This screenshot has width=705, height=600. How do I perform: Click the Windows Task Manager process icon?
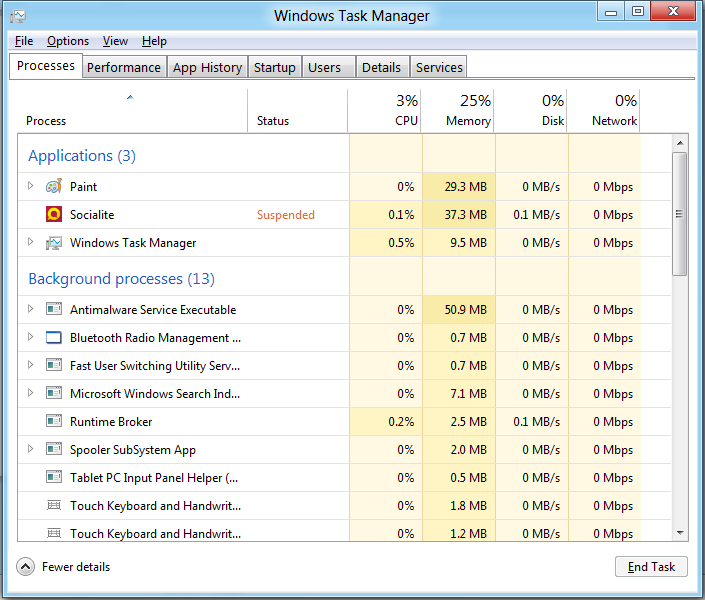pyautogui.click(x=53, y=243)
